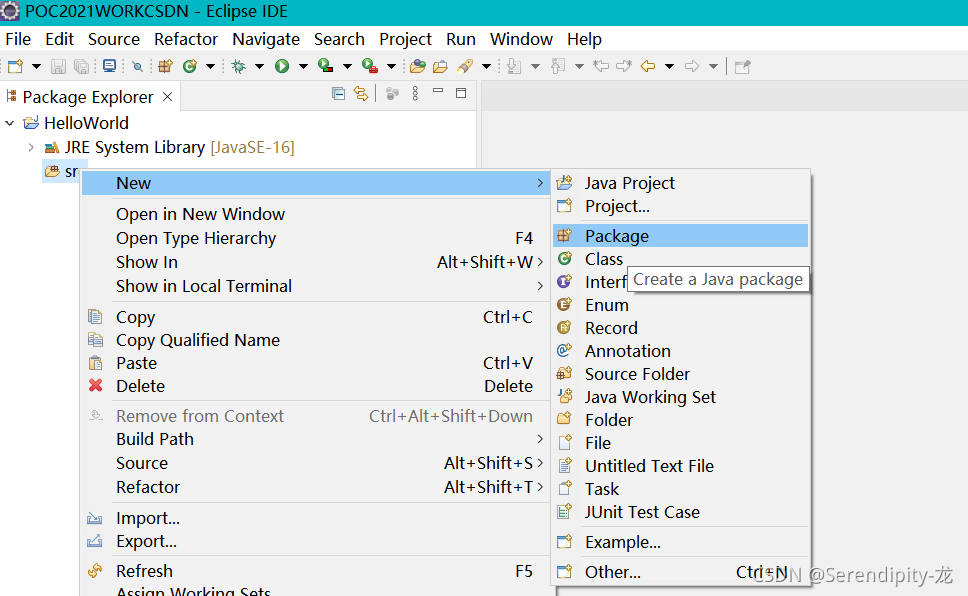Toggle Link with Editor in Package Explorer
Image resolution: width=968 pixels, height=596 pixels.
pyautogui.click(x=361, y=94)
